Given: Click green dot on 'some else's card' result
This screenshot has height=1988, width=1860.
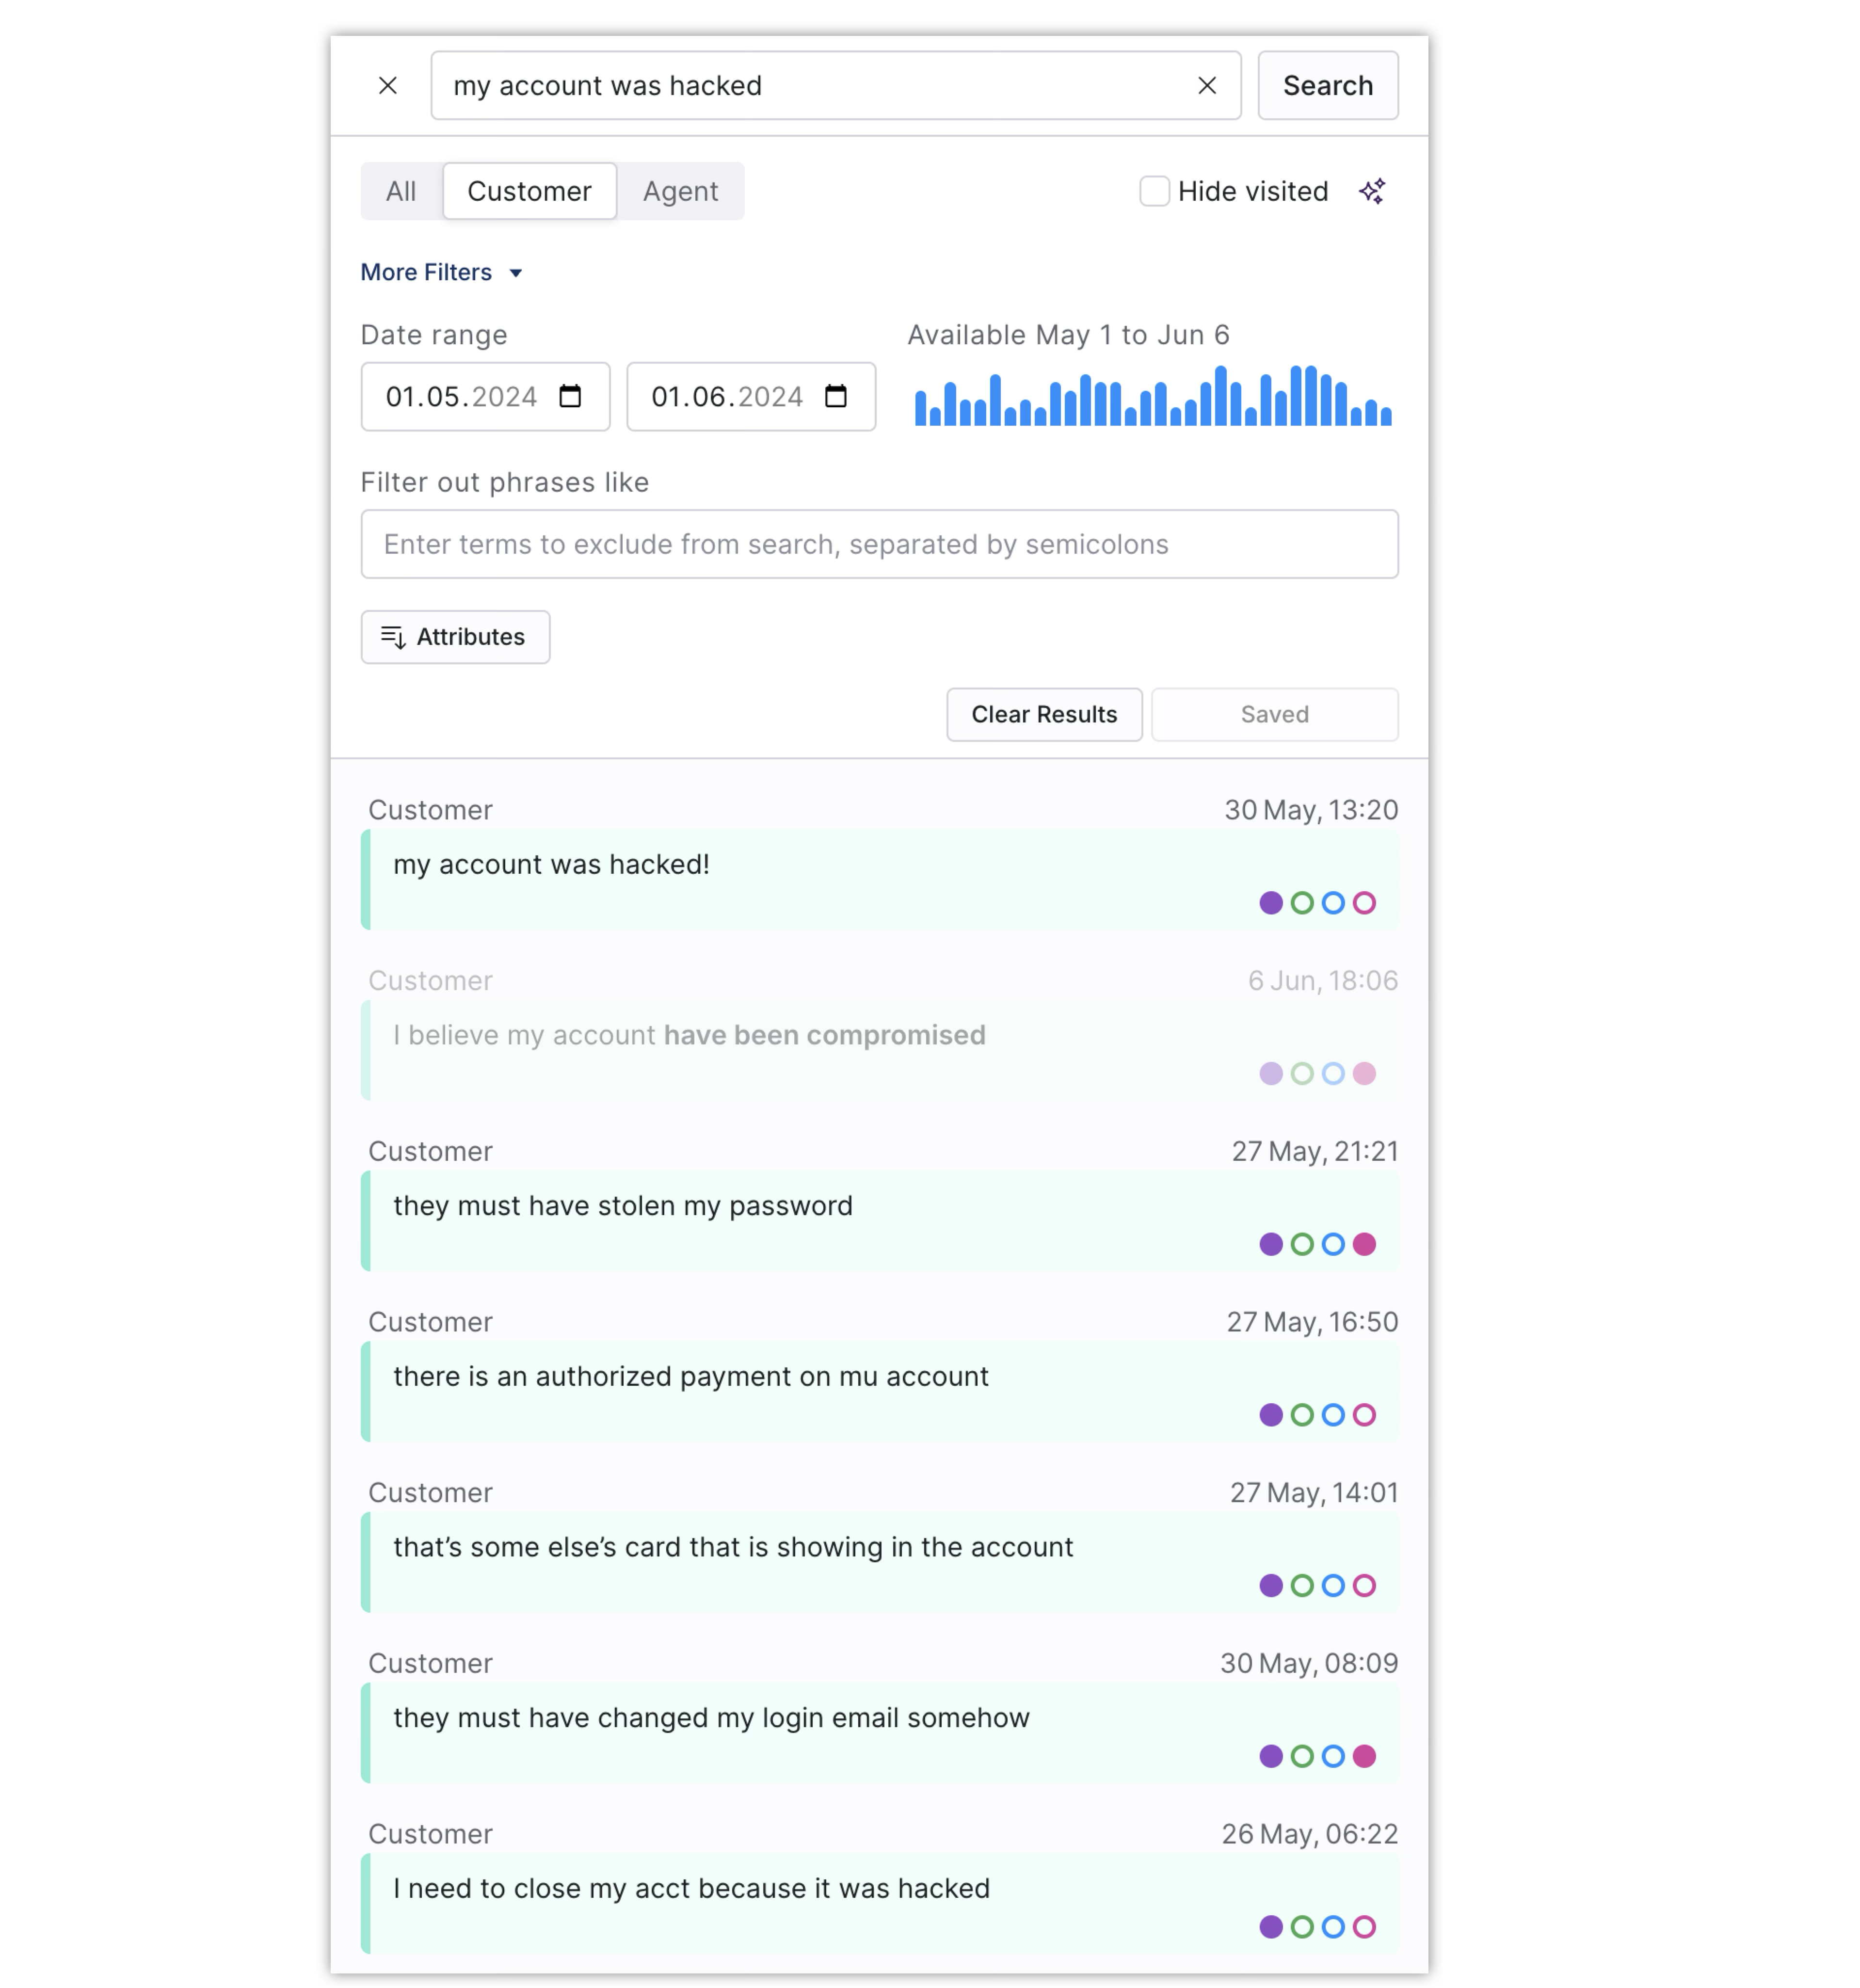Looking at the screenshot, I should [x=1301, y=1586].
